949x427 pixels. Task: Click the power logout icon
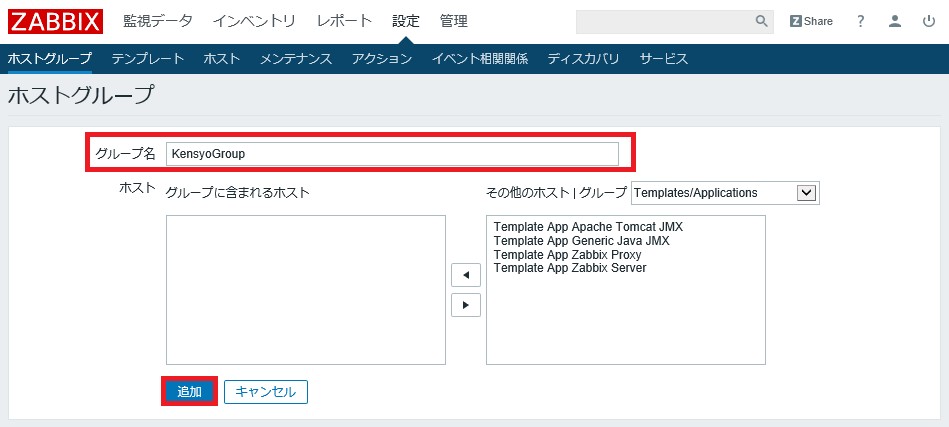(929, 21)
